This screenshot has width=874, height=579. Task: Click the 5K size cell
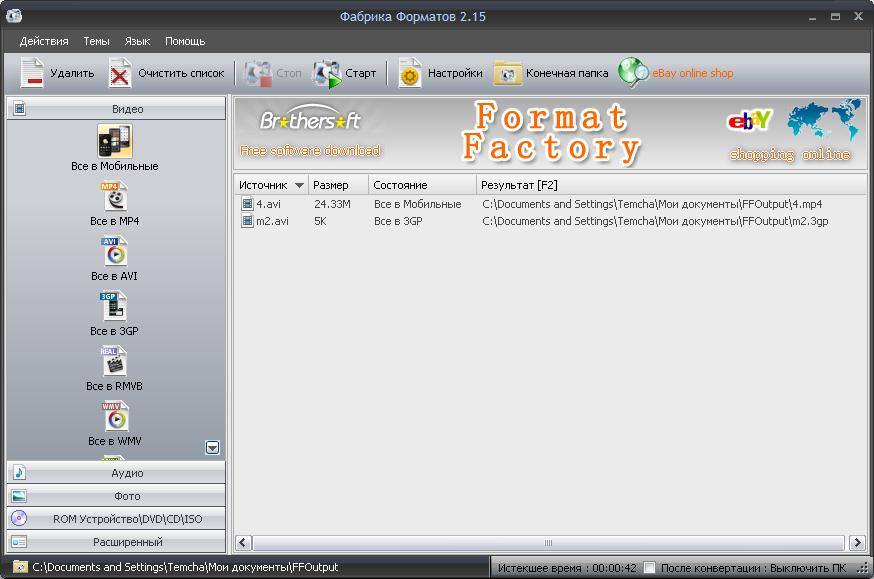point(320,221)
